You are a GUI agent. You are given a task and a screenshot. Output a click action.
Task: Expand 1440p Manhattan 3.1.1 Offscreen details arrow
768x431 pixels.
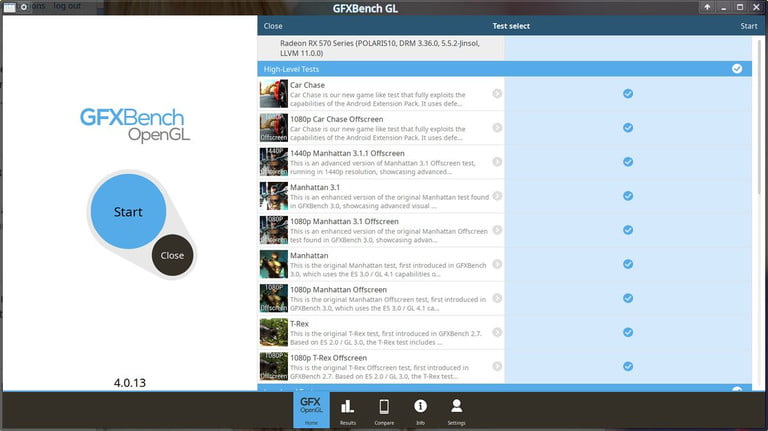(497, 162)
